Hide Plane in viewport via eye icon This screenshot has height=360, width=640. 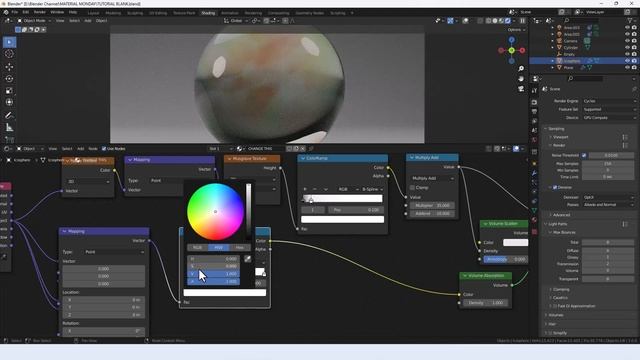click(627, 67)
